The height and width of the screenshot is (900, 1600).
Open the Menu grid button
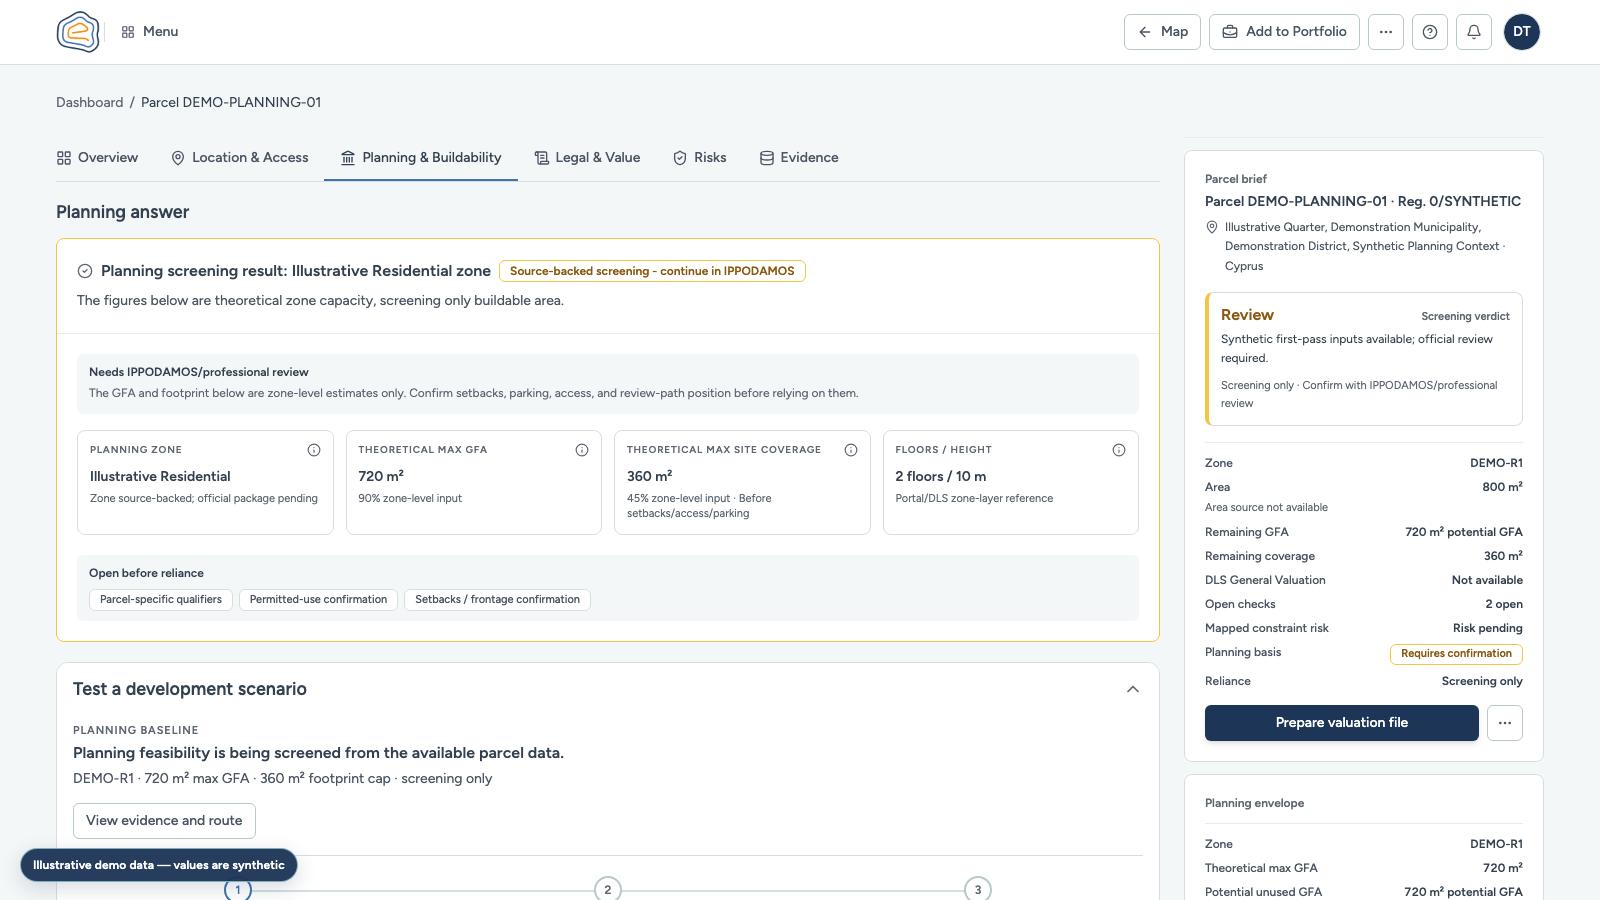point(150,32)
